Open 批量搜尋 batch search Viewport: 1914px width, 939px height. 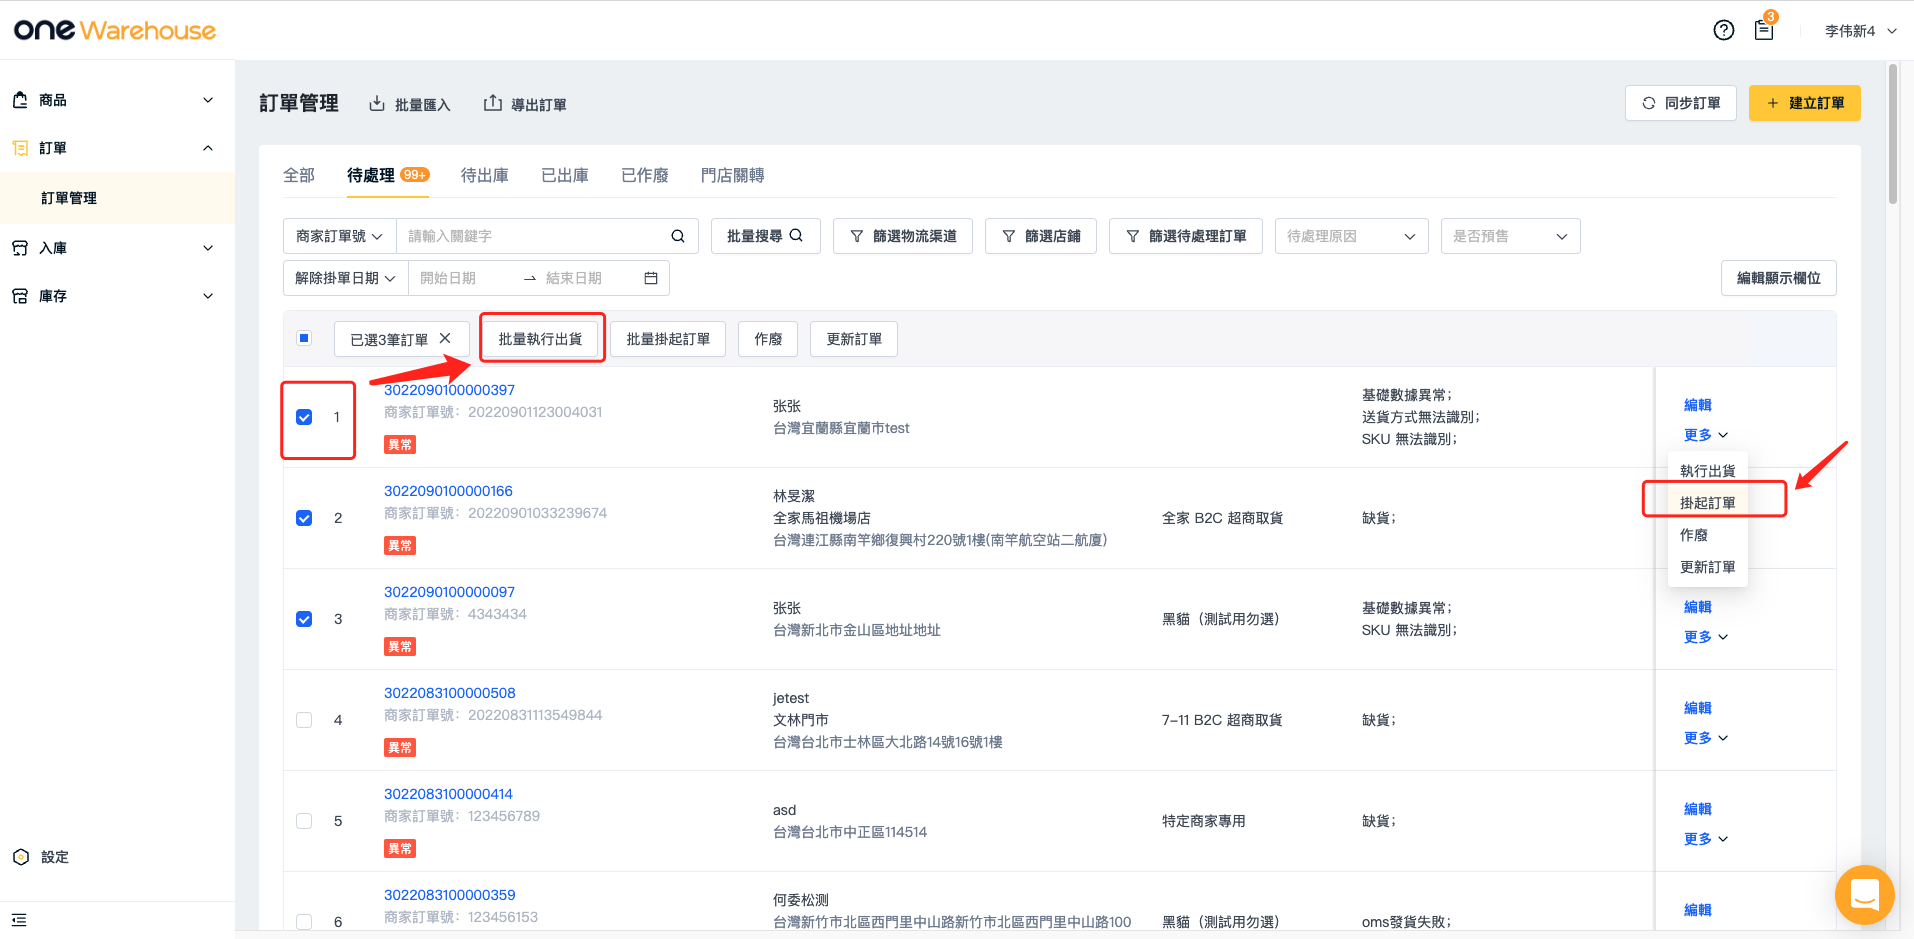(766, 236)
